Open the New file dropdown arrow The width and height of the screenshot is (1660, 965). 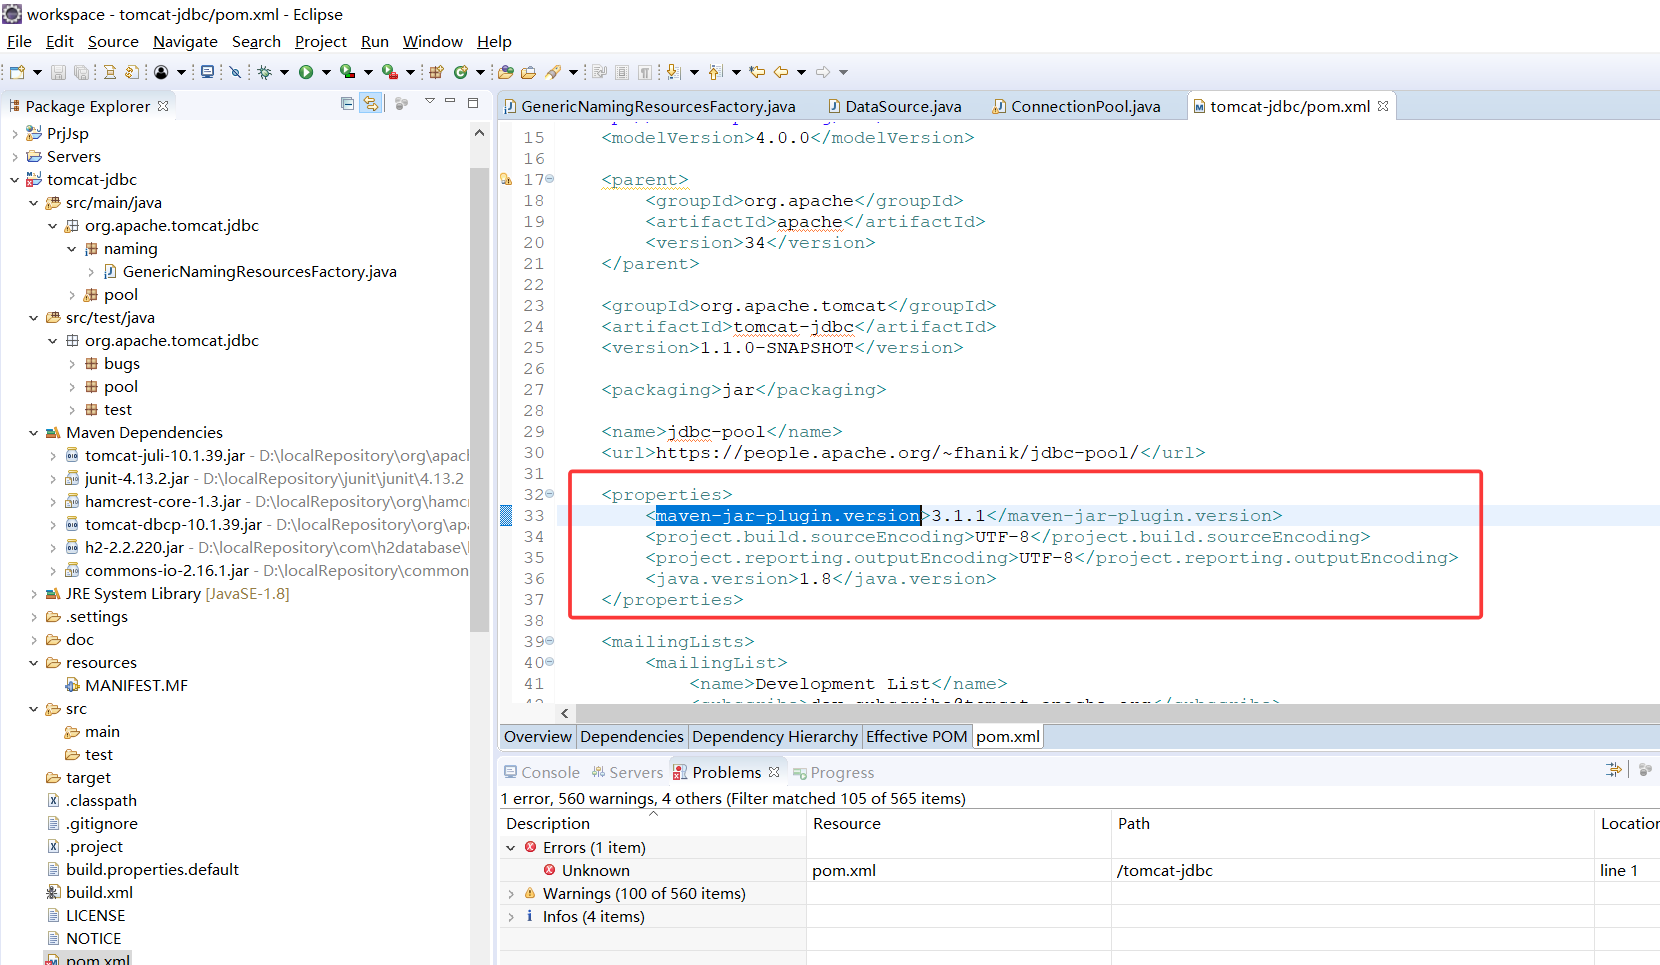tap(37, 72)
